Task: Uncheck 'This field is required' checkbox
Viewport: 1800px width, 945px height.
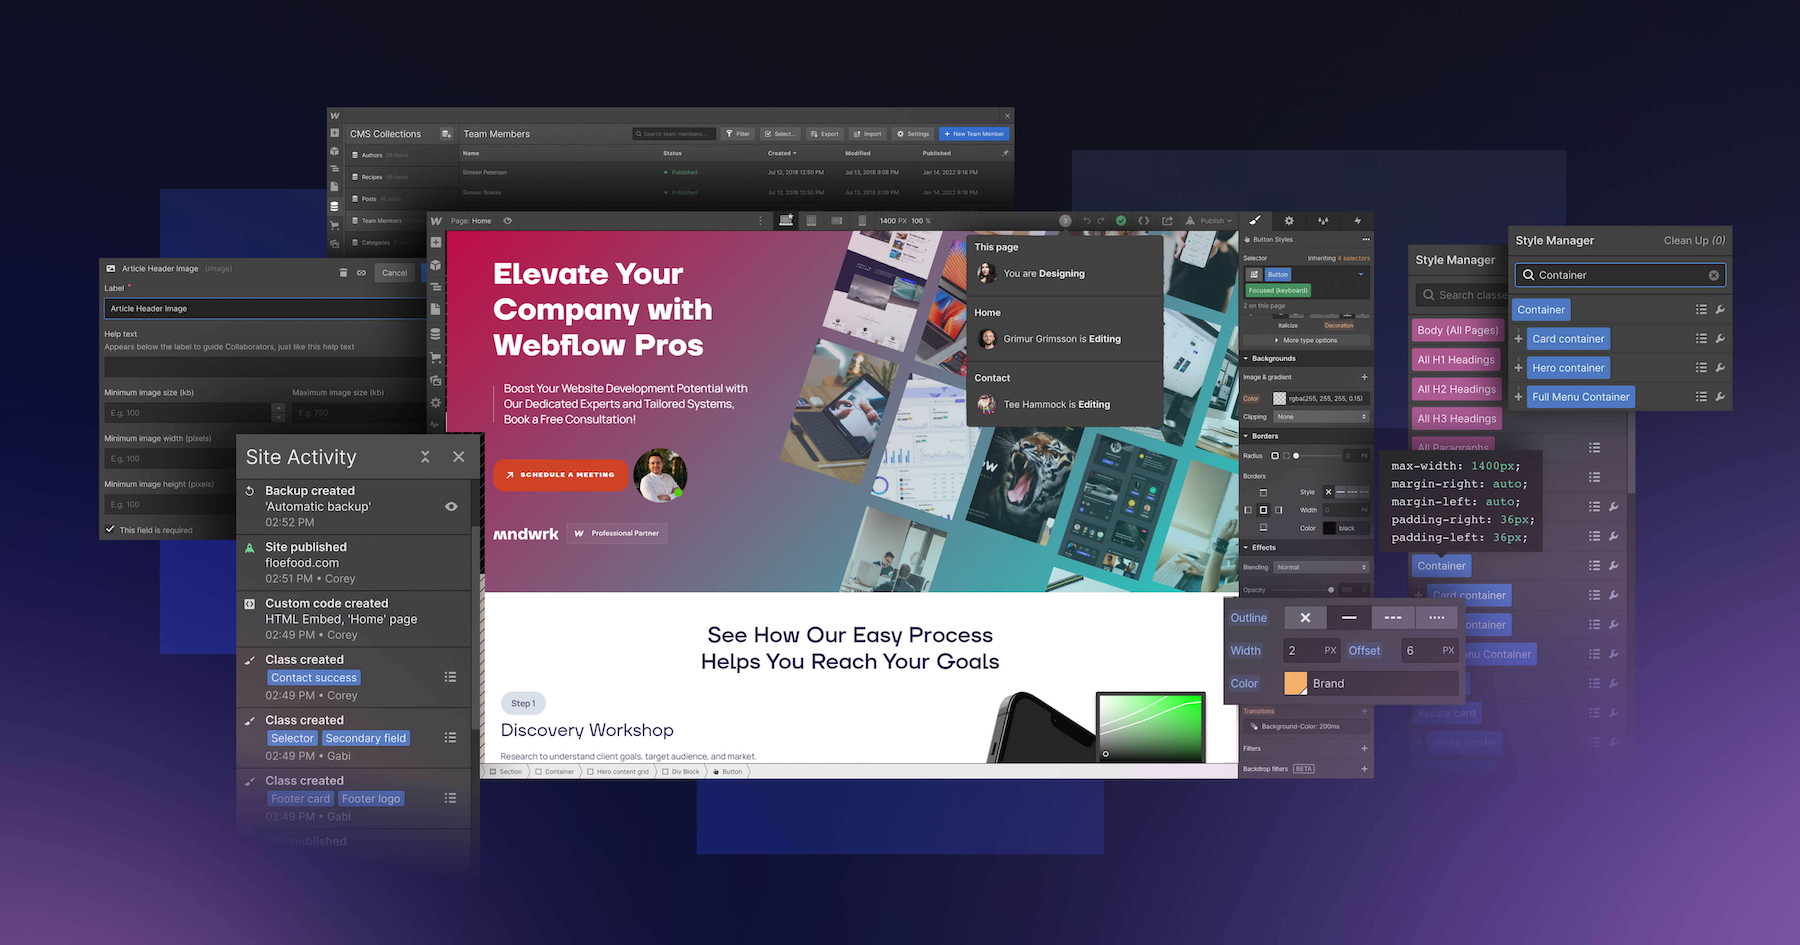Action: pyautogui.click(x=110, y=529)
